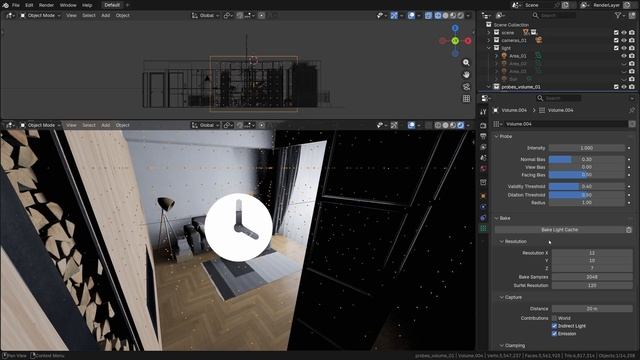Open the outliner filter dropdown

[620, 16]
